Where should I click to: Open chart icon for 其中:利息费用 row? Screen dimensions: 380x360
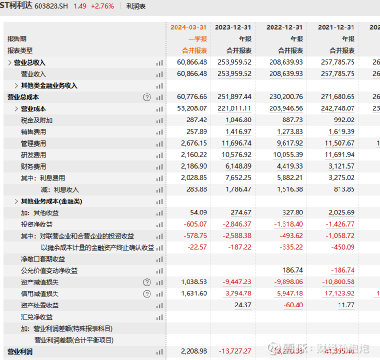[160, 178]
